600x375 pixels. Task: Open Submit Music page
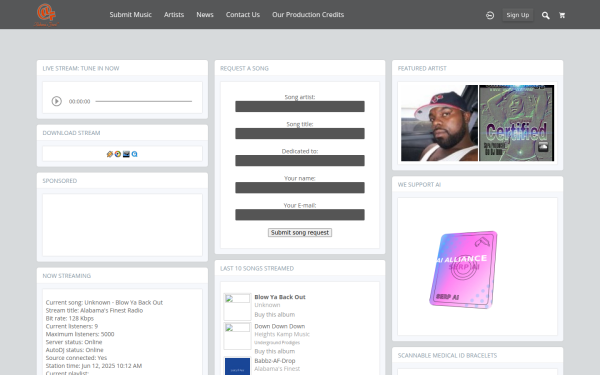(130, 15)
